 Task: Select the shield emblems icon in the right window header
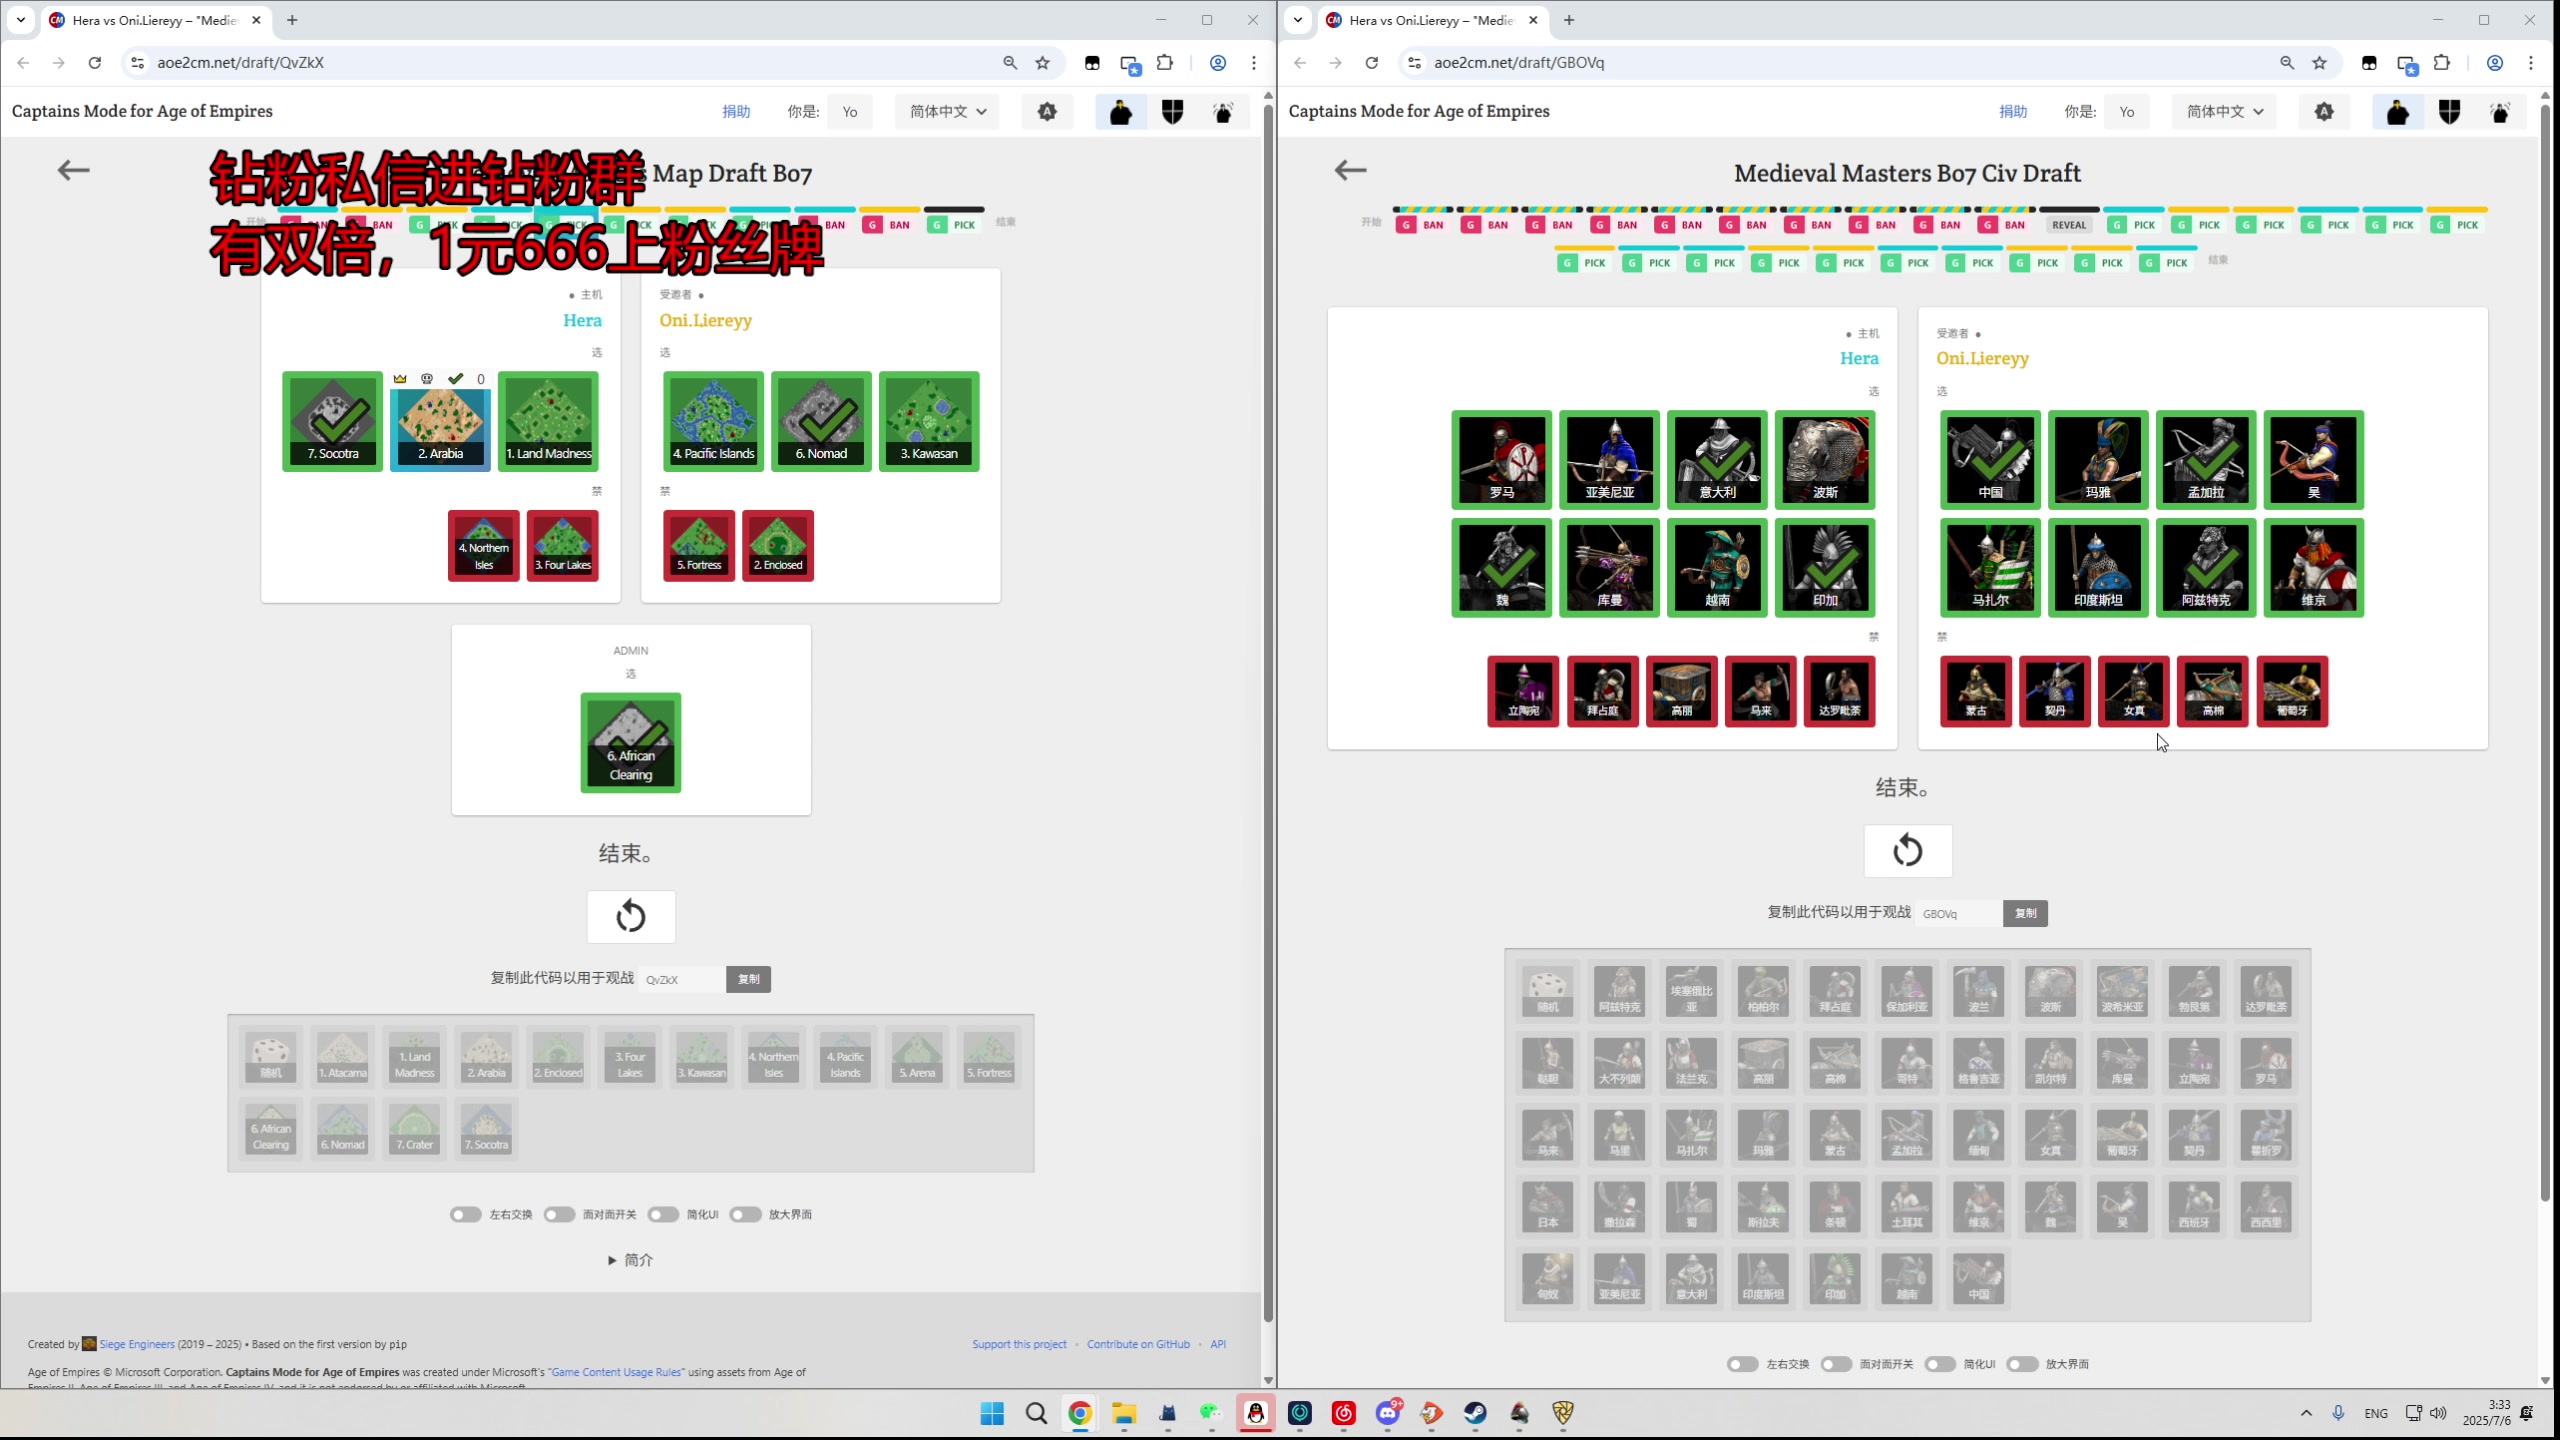(2449, 112)
